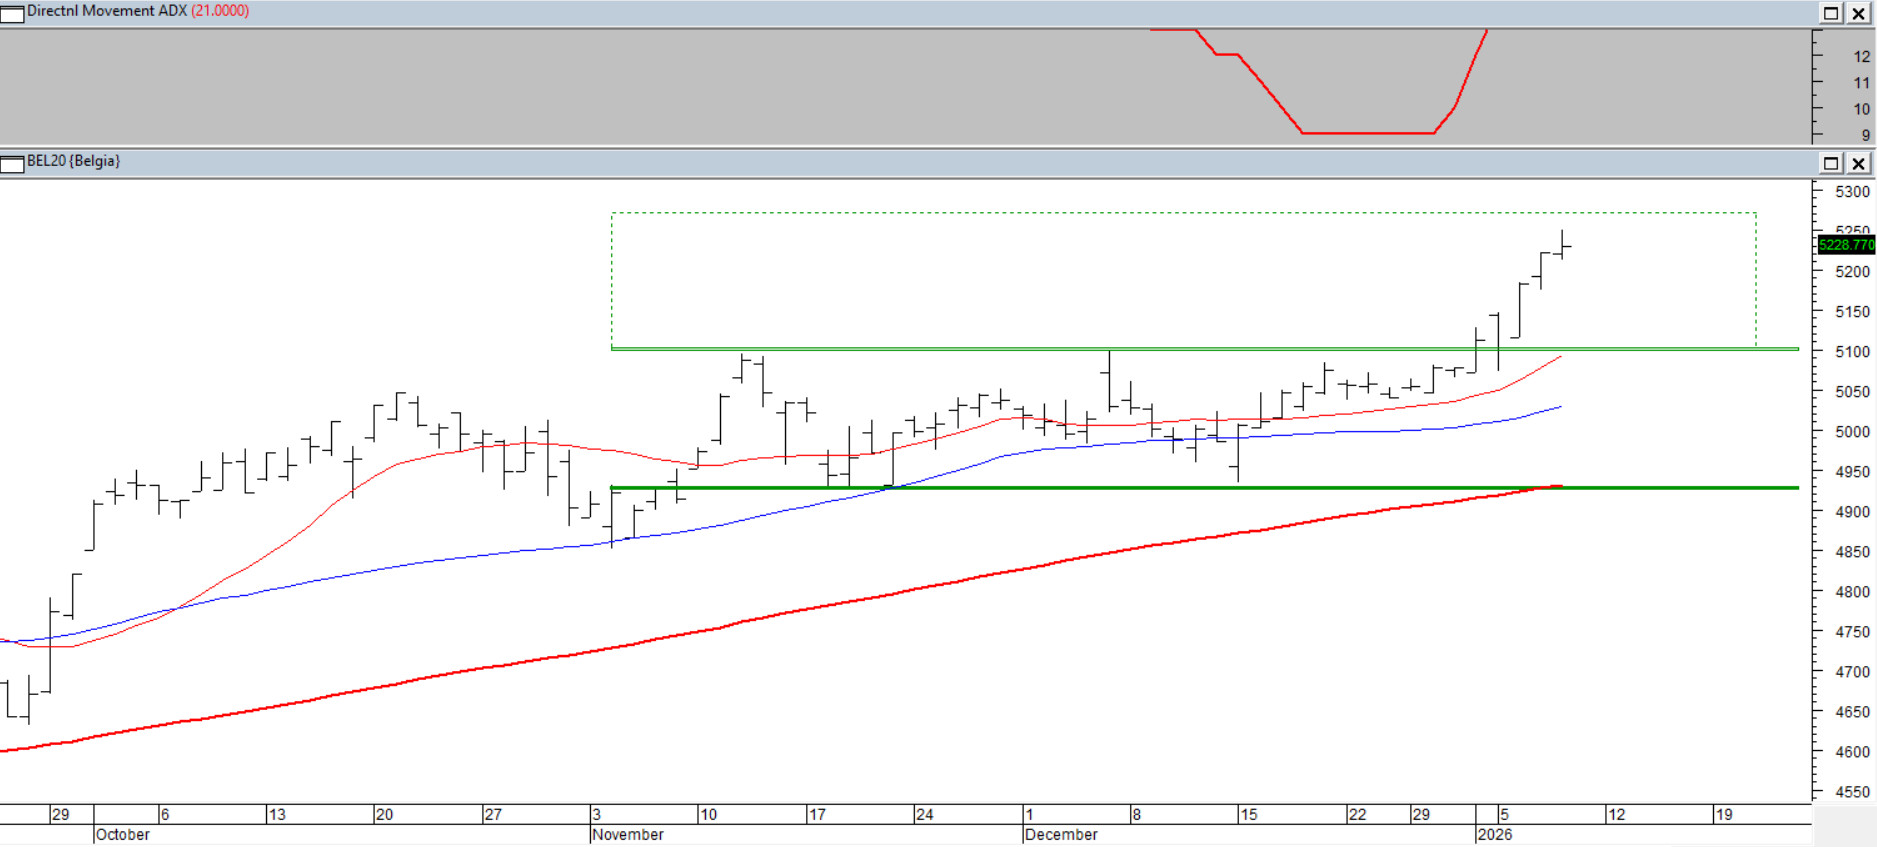Maximize the BEL20 chart panel
1877x847 pixels.
[1831, 164]
